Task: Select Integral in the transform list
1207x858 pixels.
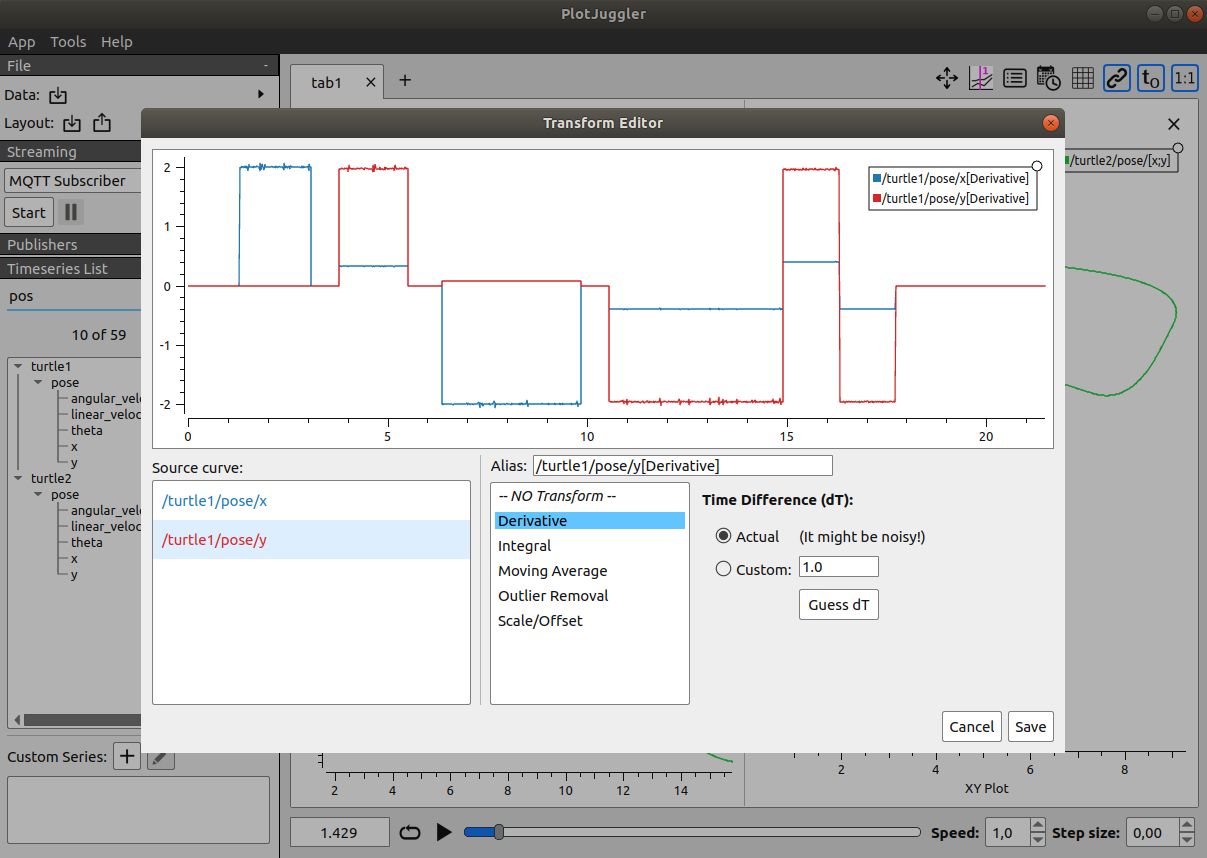Action: point(524,545)
